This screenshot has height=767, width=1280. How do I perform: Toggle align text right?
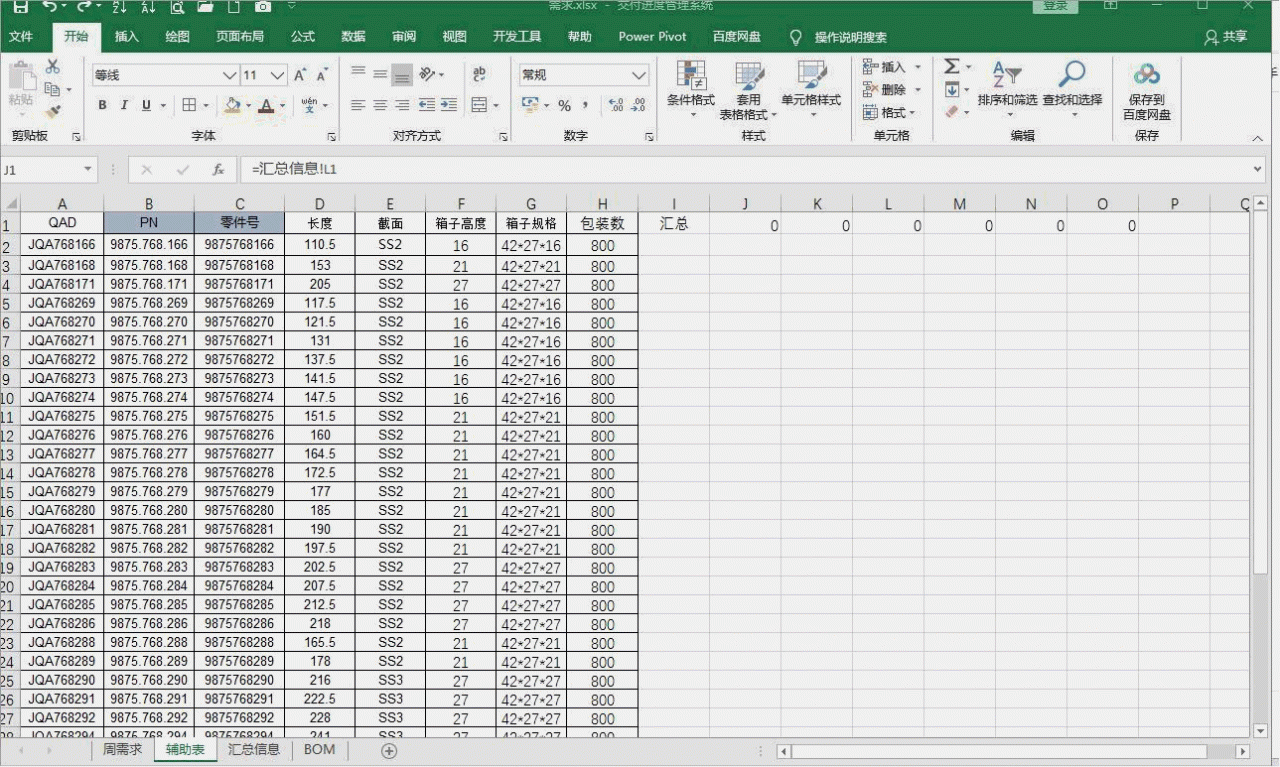tap(401, 105)
